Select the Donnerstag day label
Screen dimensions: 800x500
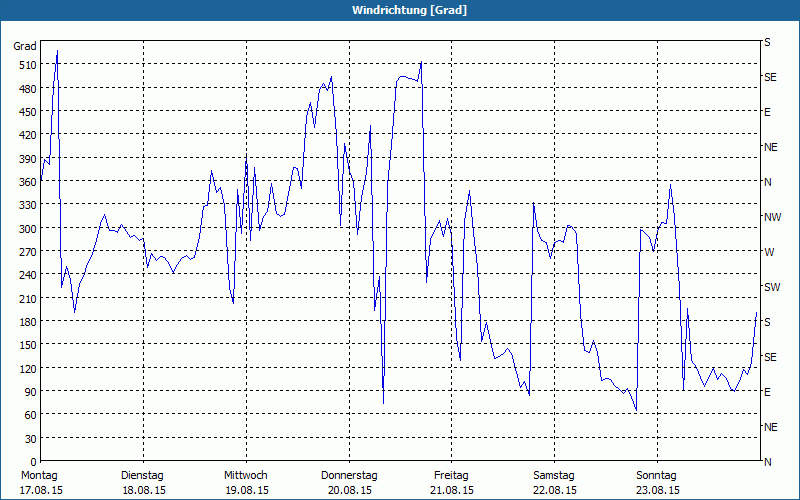349,476
